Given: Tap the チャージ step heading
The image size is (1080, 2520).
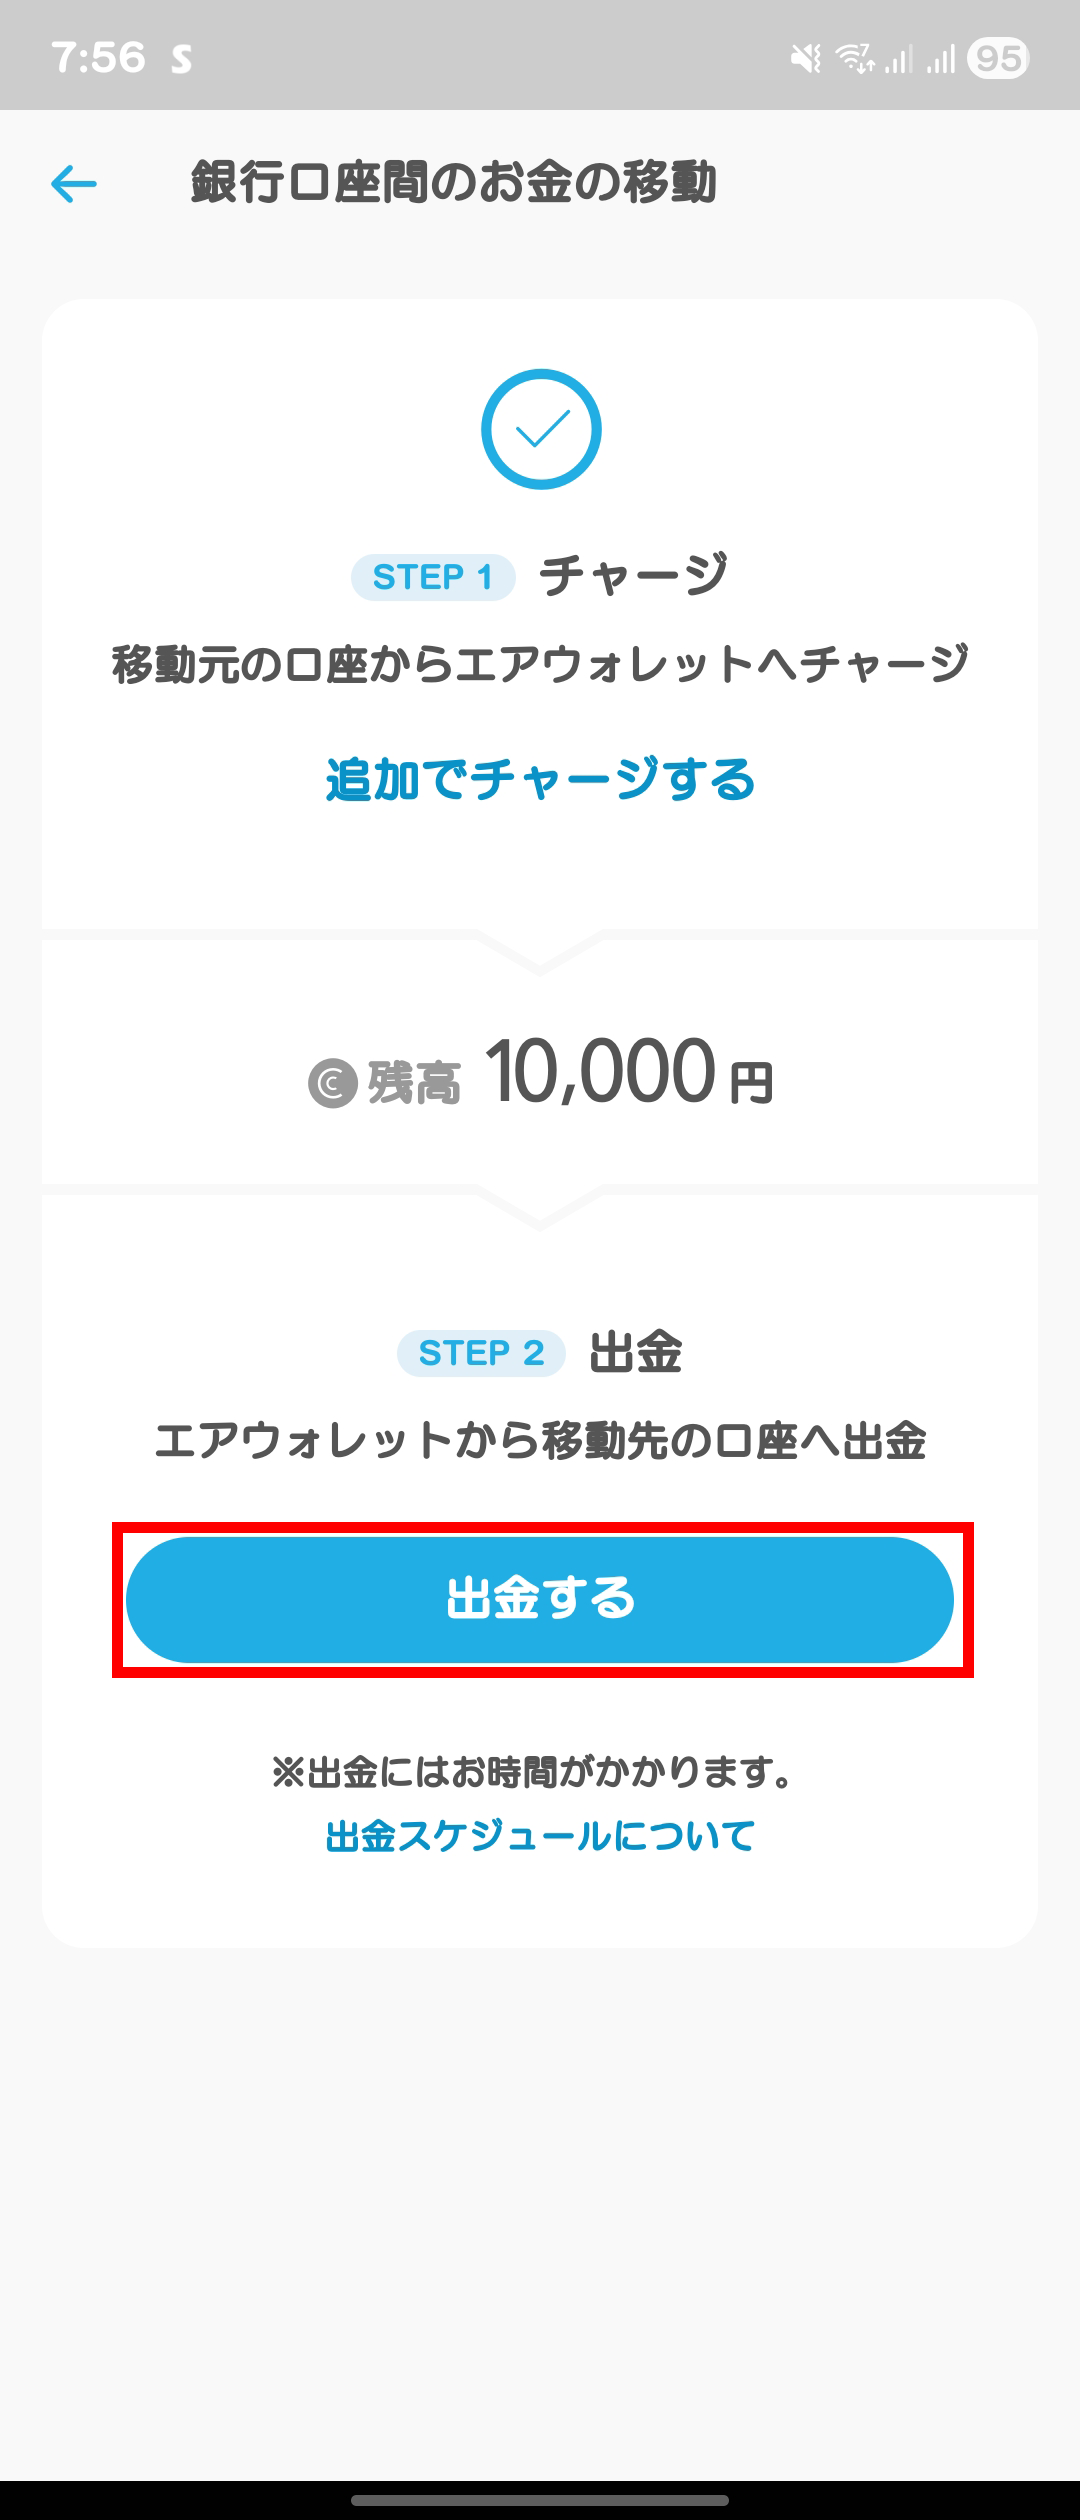Looking at the screenshot, I should click(634, 576).
